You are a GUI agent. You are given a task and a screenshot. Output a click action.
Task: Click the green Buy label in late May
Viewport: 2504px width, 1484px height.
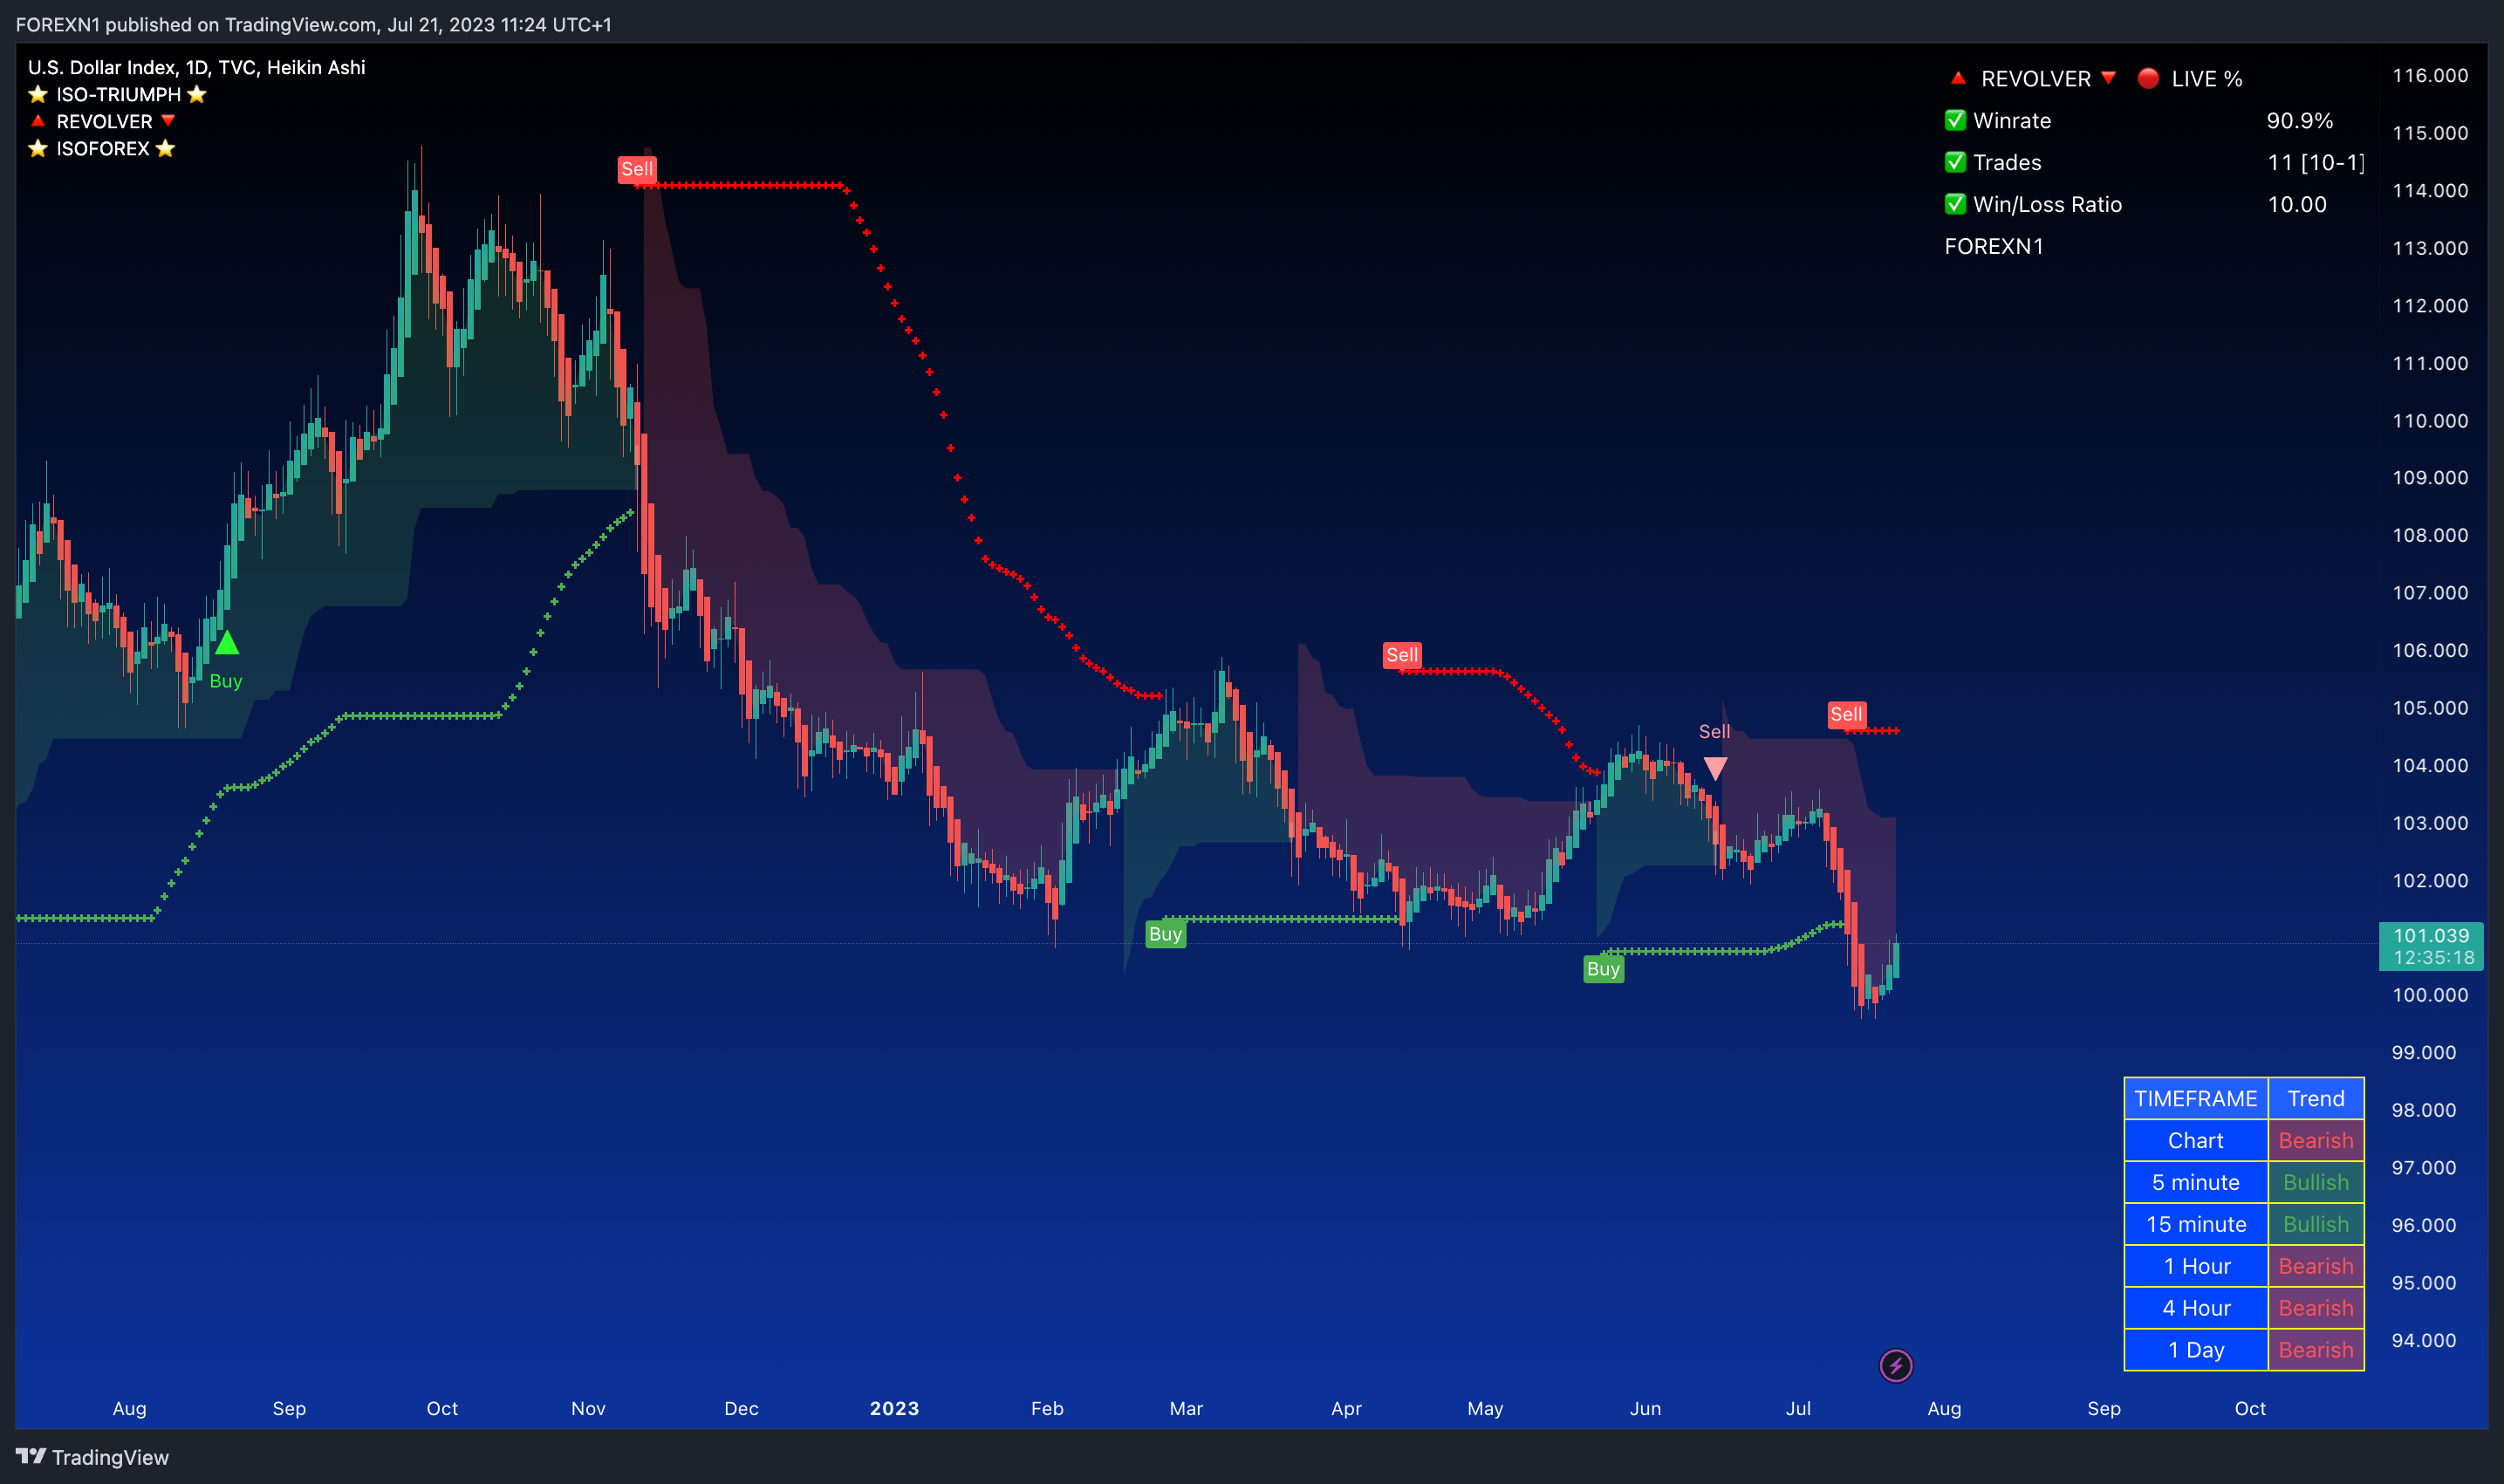pos(1603,969)
